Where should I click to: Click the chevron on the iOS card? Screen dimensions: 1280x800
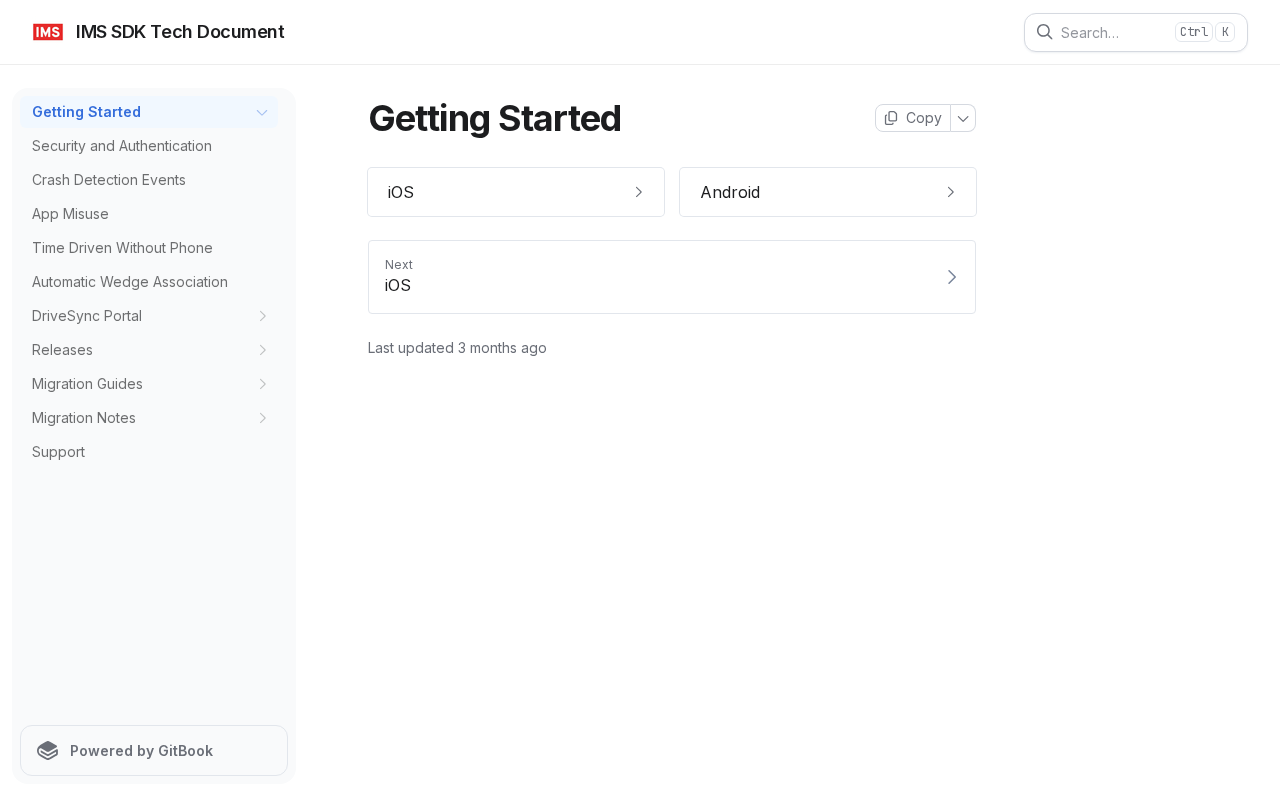click(639, 192)
